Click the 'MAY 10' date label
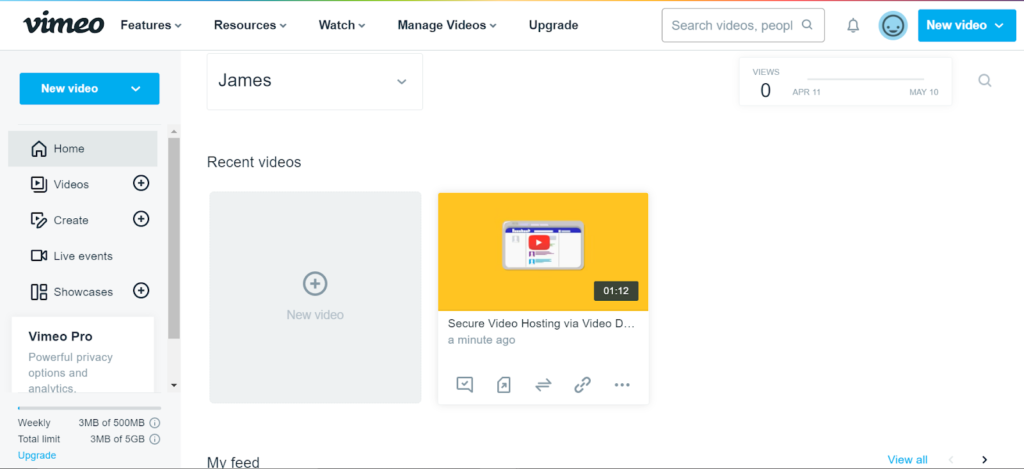This screenshot has height=469, width=1024. coord(923,92)
